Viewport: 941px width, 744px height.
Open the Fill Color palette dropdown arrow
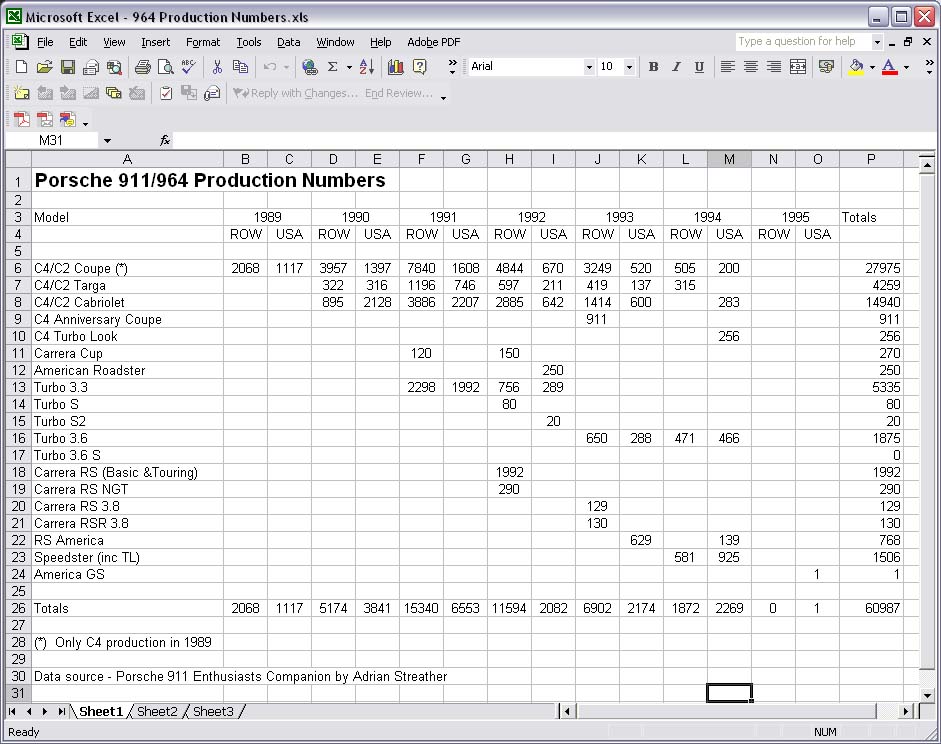[872, 67]
